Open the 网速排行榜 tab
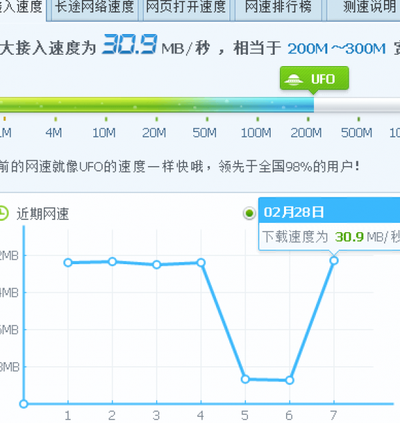 pos(278,7)
